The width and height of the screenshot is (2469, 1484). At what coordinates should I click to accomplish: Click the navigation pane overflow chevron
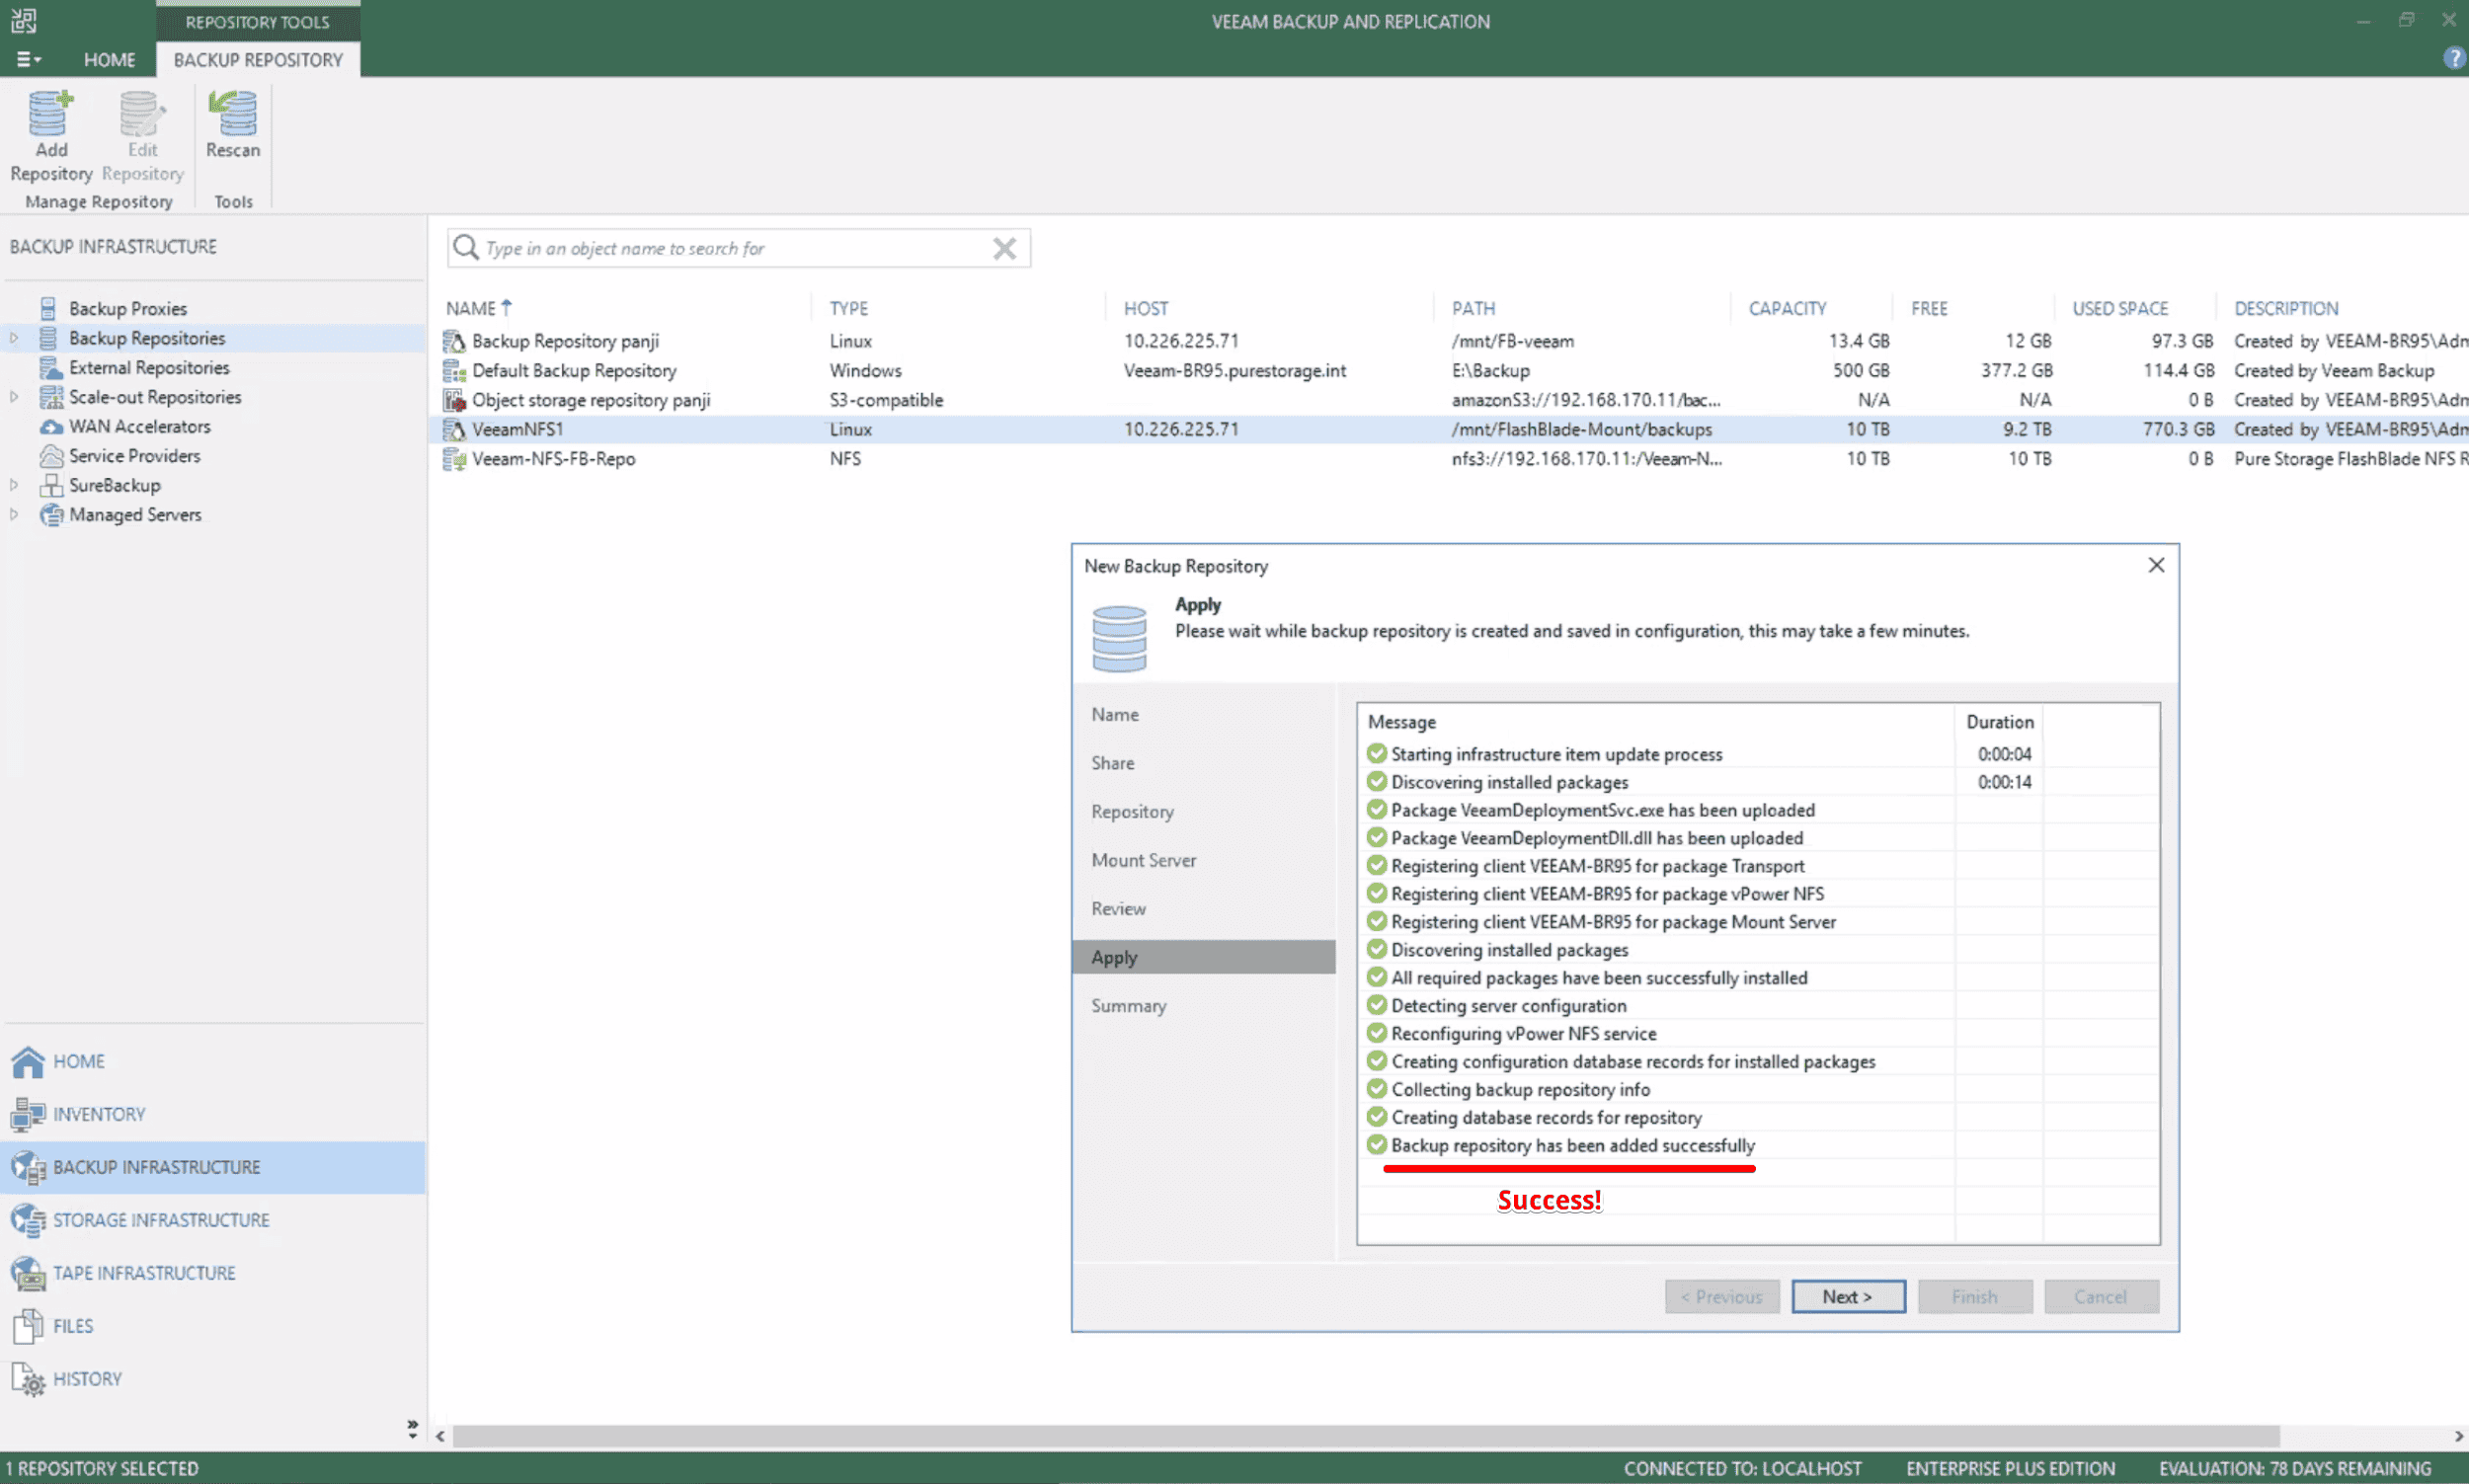412,1429
